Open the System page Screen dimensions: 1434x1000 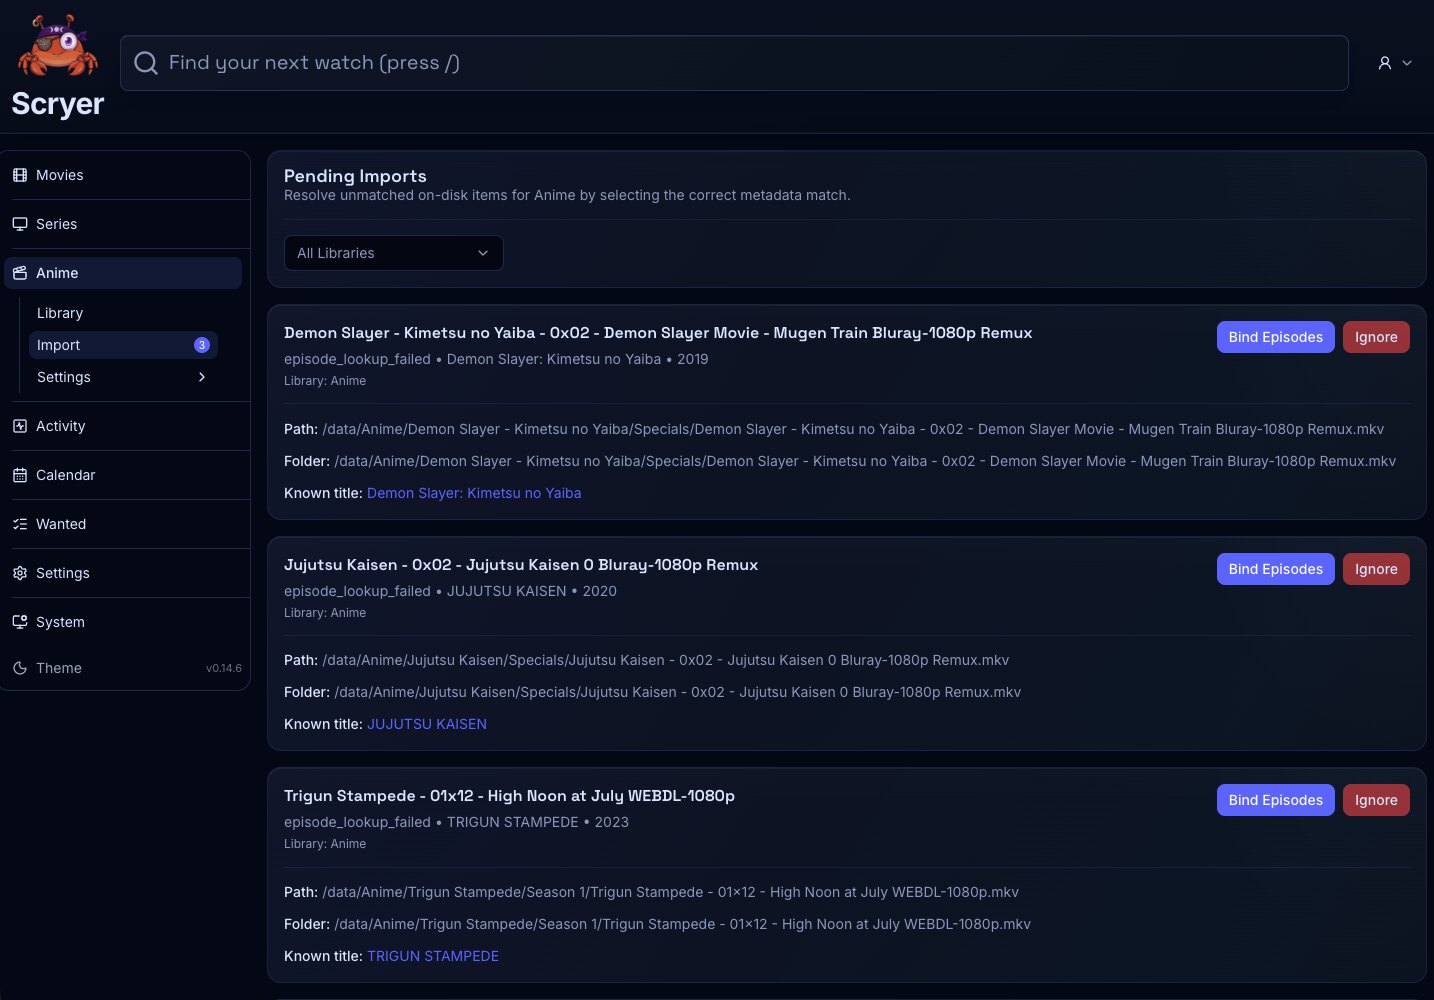(124, 622)
